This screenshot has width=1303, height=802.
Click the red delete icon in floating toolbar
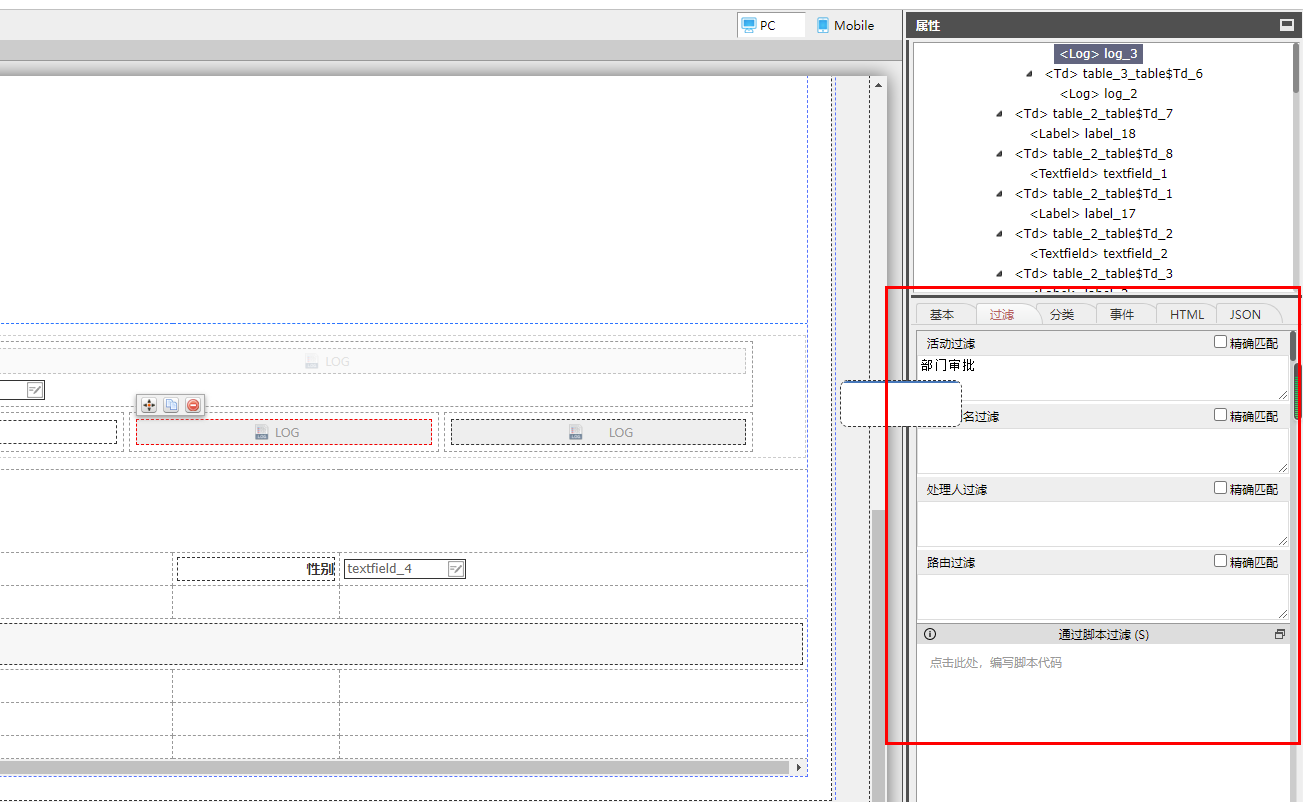tap(193, 405)
